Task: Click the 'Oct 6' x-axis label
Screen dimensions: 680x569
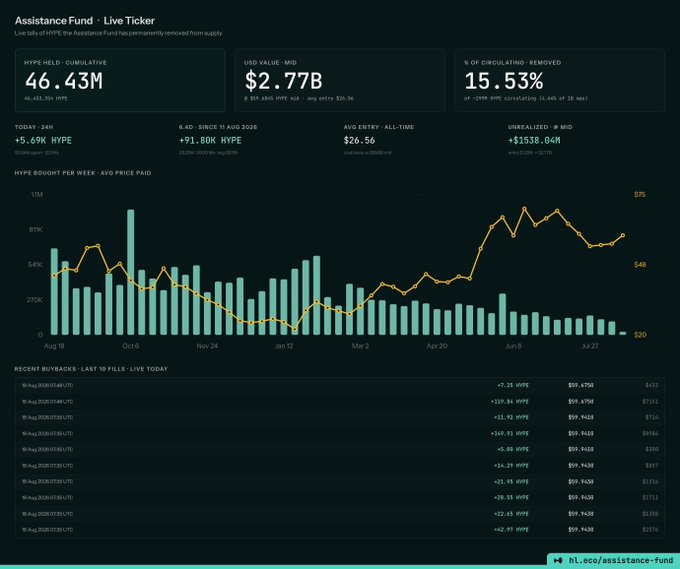Action: (x=131, y=346)
